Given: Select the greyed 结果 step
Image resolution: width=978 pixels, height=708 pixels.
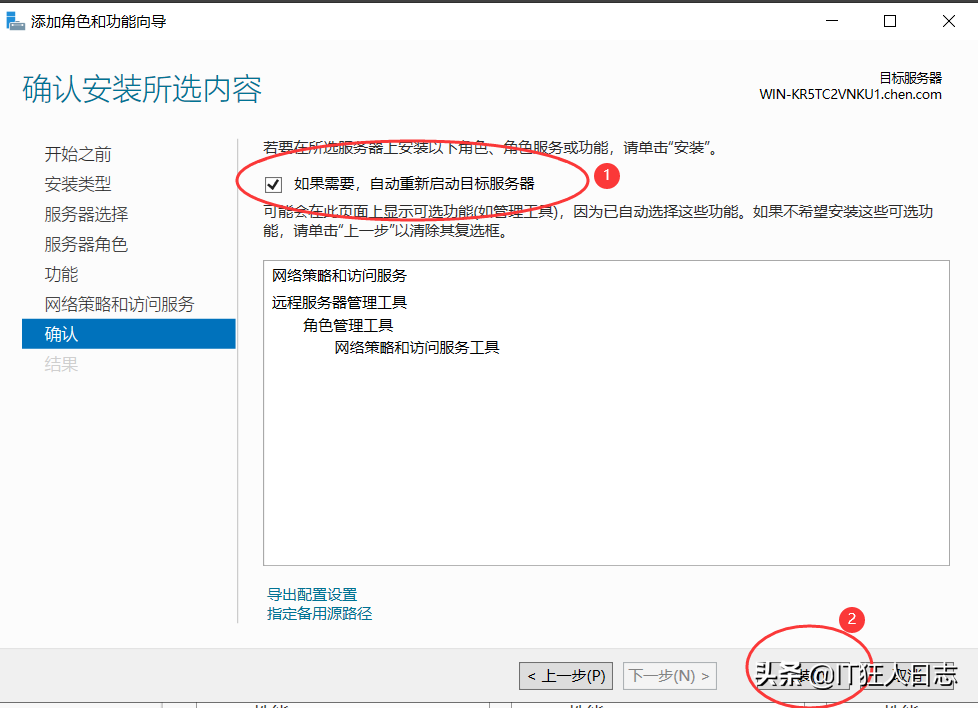Looking at the screenshot, I should coord(61,364).
